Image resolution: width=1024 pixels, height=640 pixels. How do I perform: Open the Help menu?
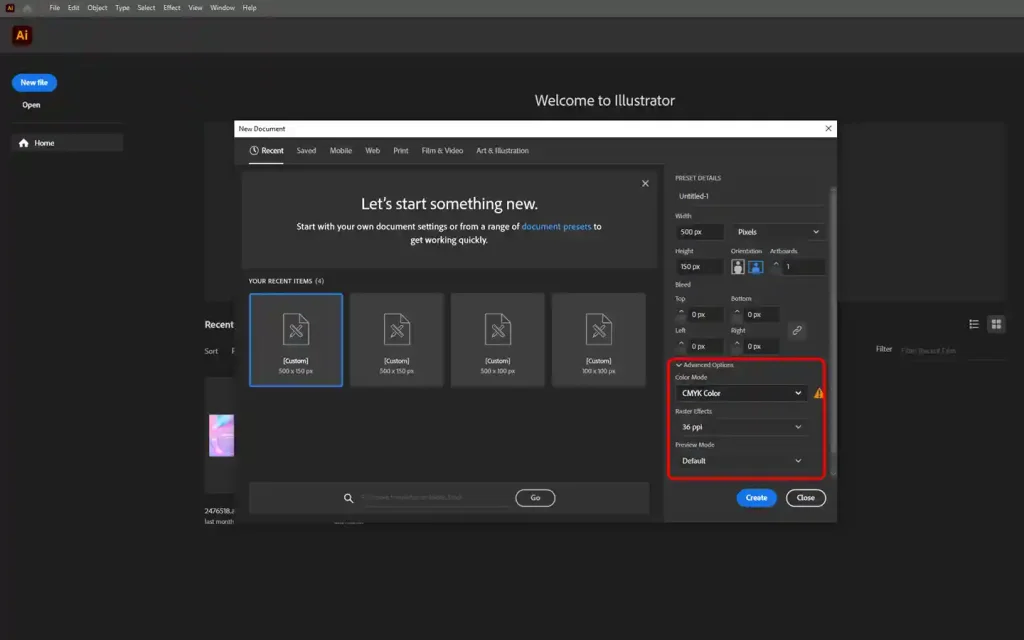(249, 8)
